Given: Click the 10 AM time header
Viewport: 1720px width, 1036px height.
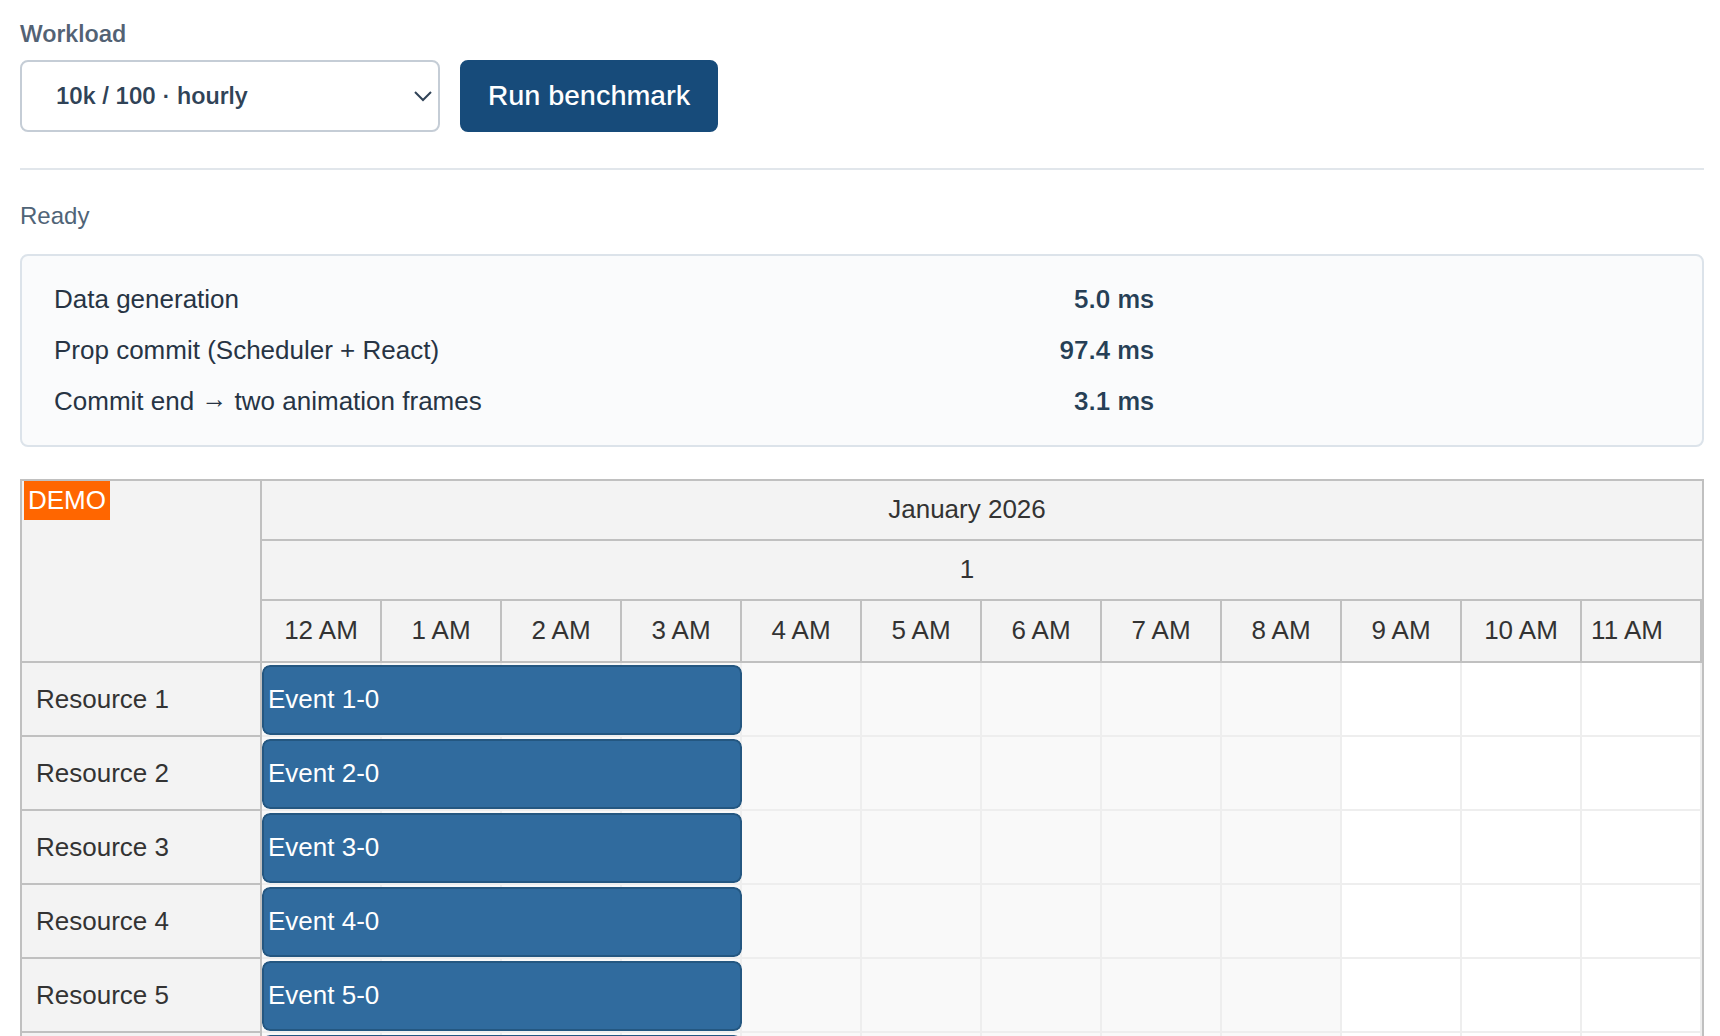Looking at the screenshot, I should (x=1521, y=631).
